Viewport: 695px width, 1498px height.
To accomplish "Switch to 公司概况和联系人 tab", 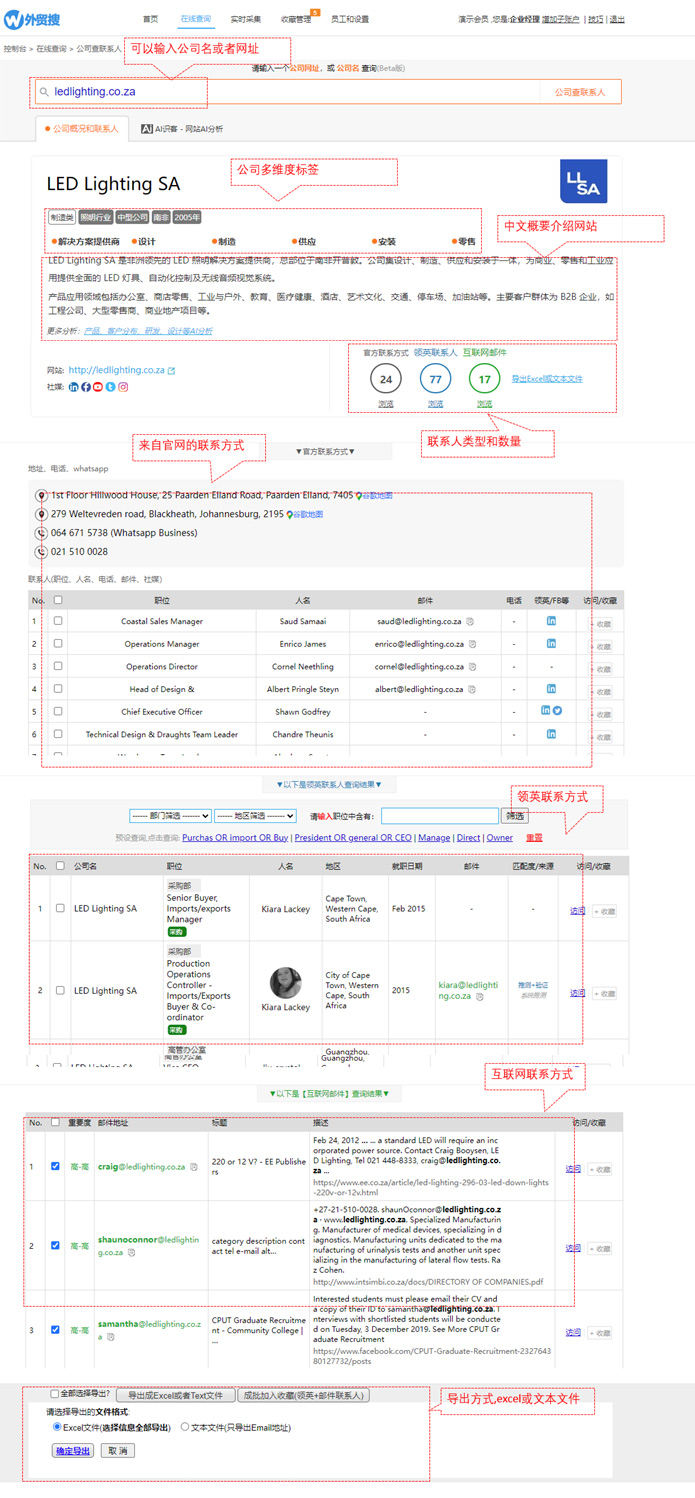I will pyautogui.click(x=81, y=129).
